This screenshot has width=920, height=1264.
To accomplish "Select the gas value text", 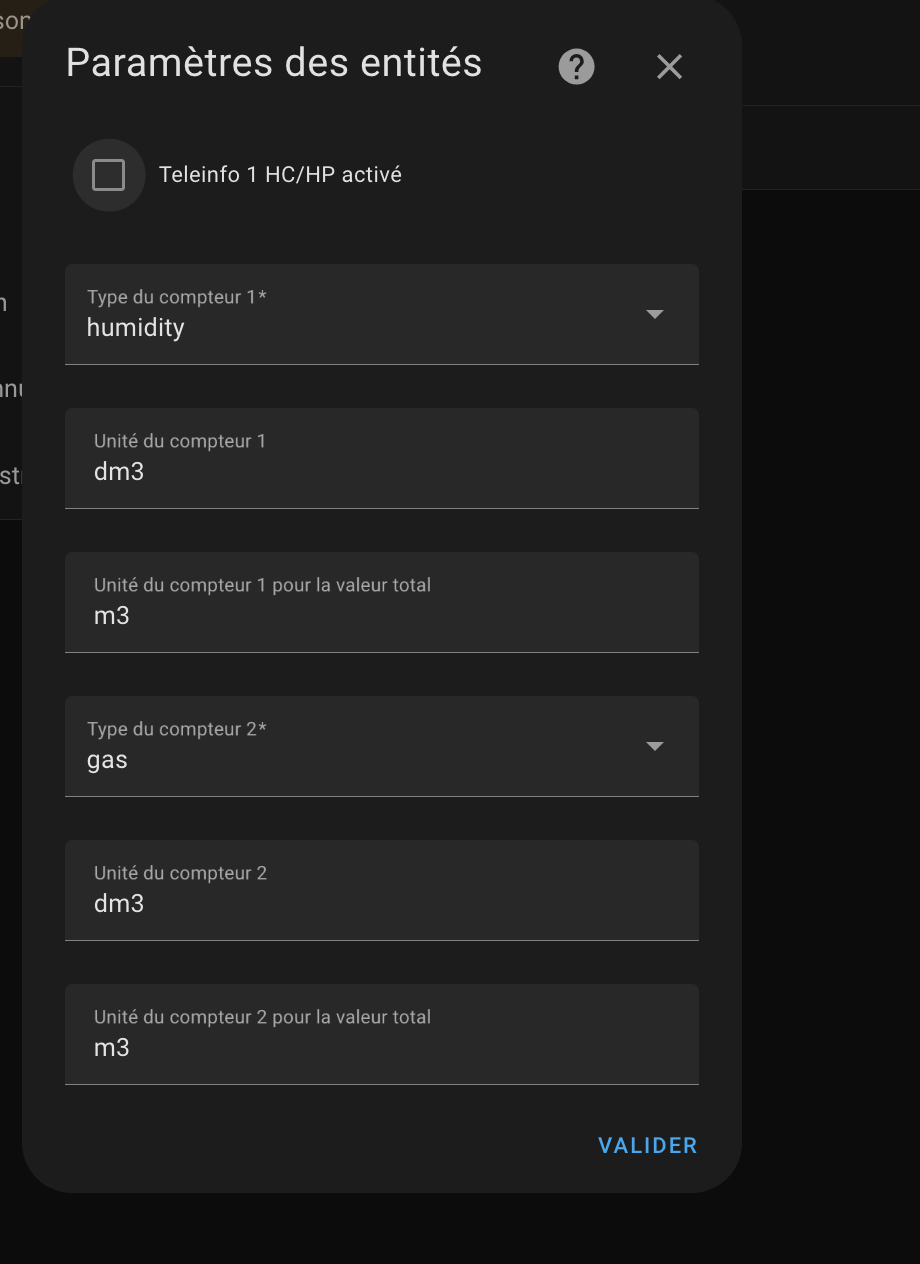I will point(107,760).
